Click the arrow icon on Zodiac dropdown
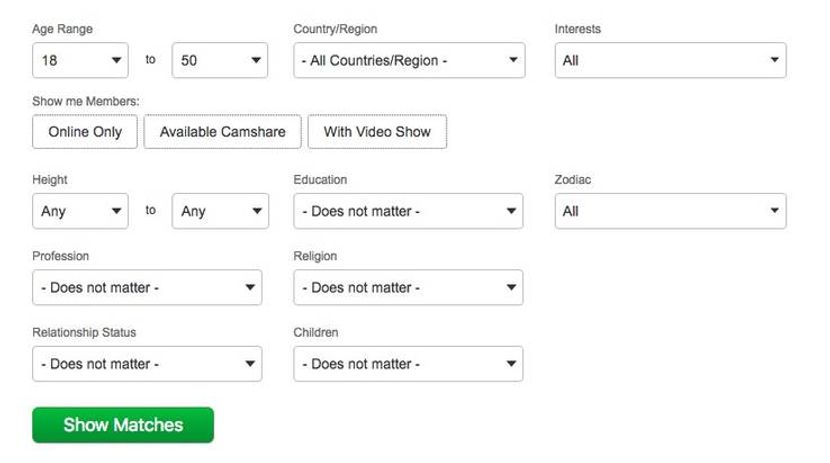This screenshot has height=463, width=830. 774,211
